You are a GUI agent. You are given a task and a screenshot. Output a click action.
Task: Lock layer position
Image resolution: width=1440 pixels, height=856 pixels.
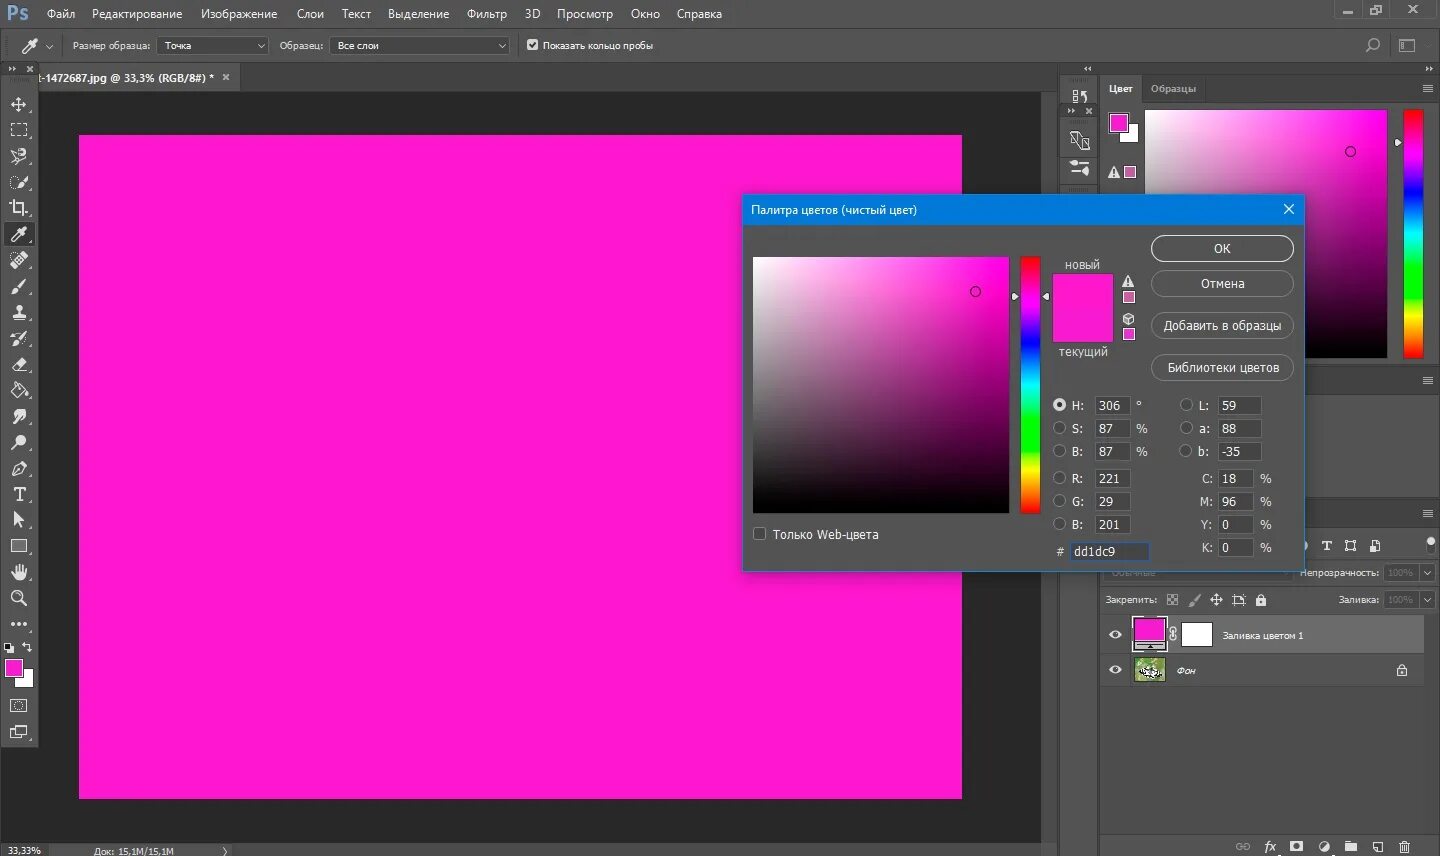[1216, 600]
